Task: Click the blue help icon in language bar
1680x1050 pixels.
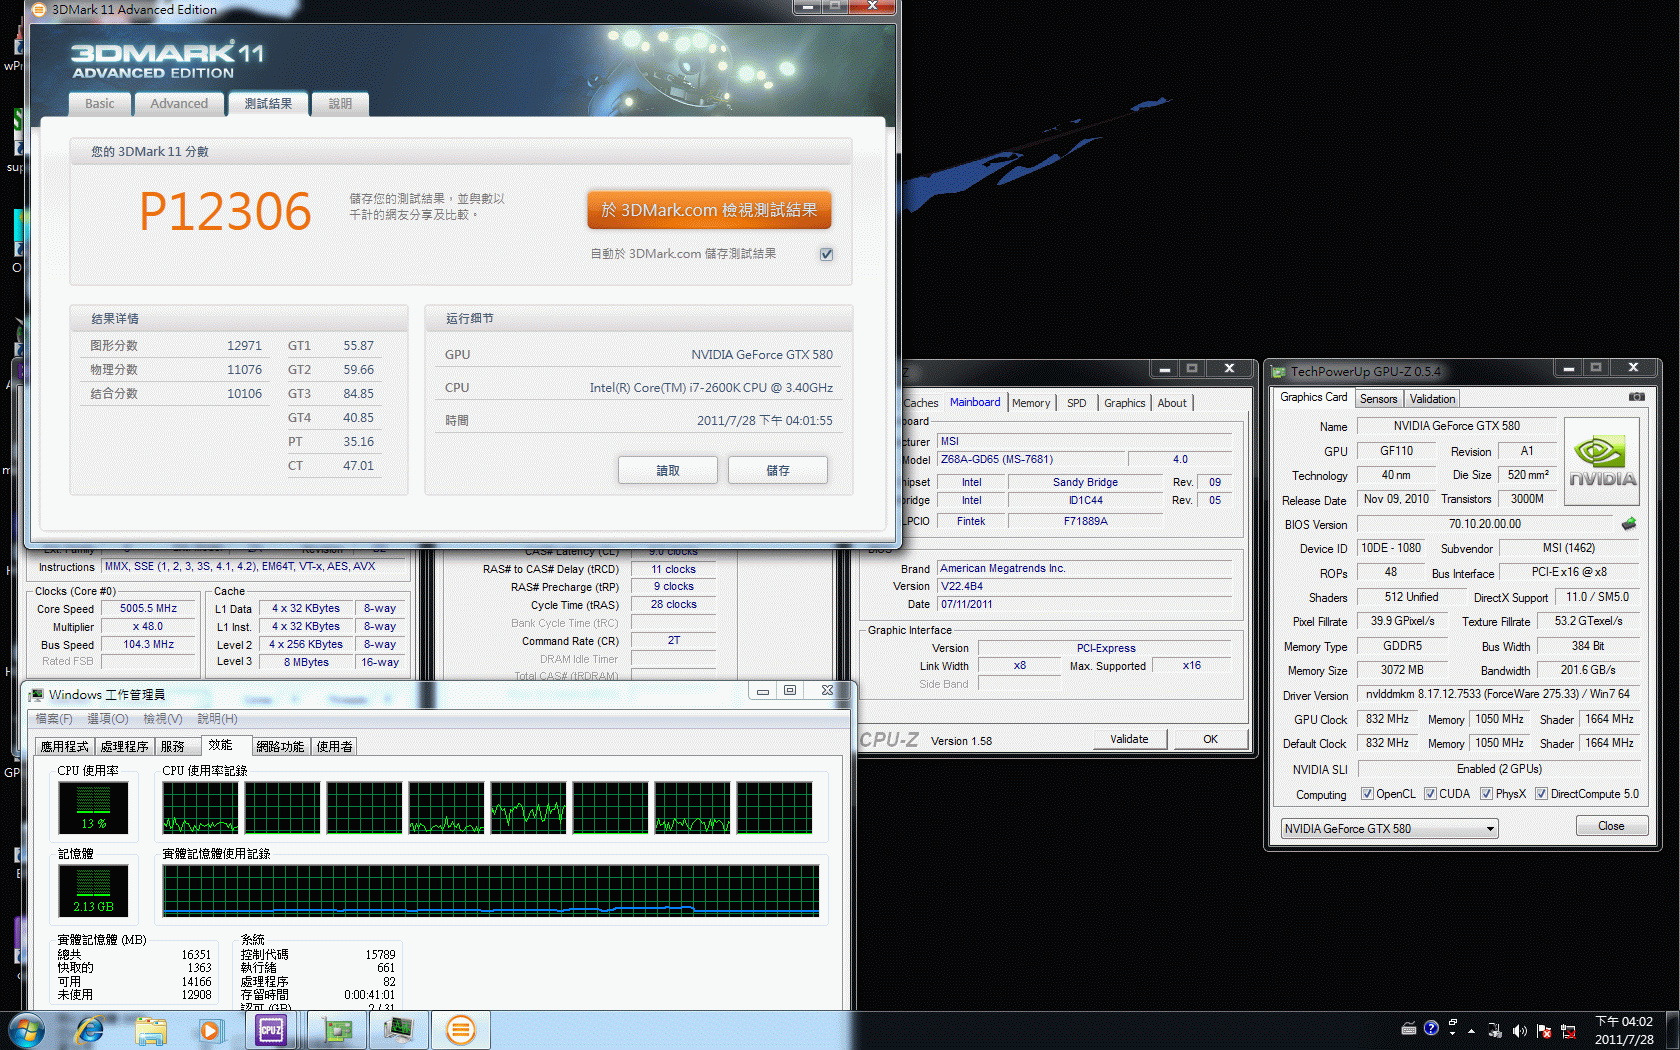Action: click(1431, 1028)
